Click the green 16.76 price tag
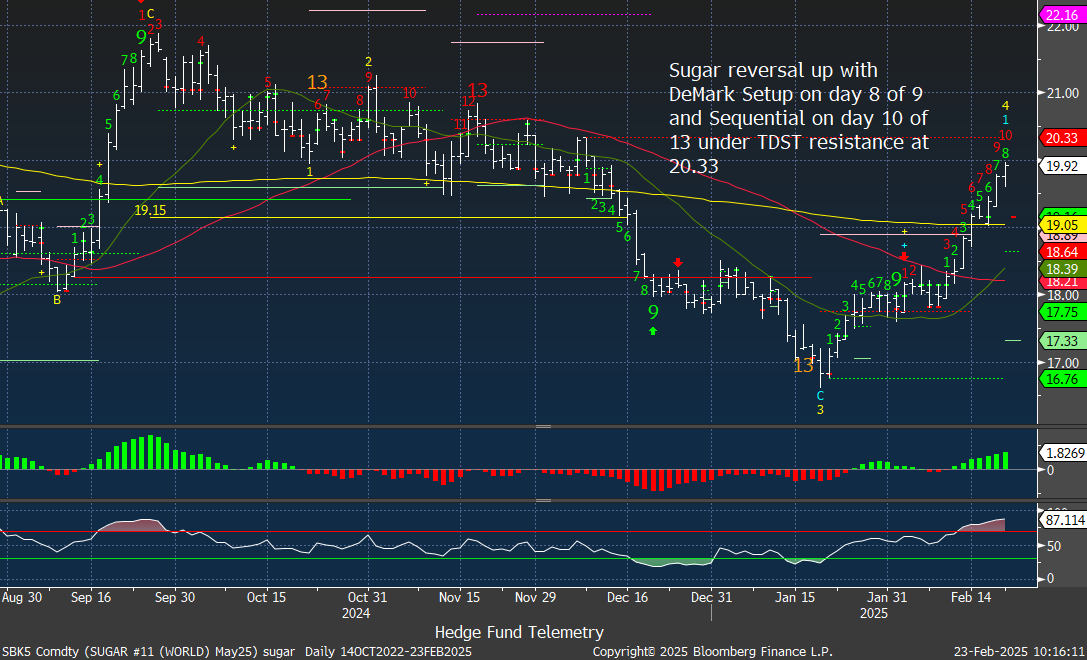The height and width of the screenshot is (660, 1087). [x=1060, y=379]
